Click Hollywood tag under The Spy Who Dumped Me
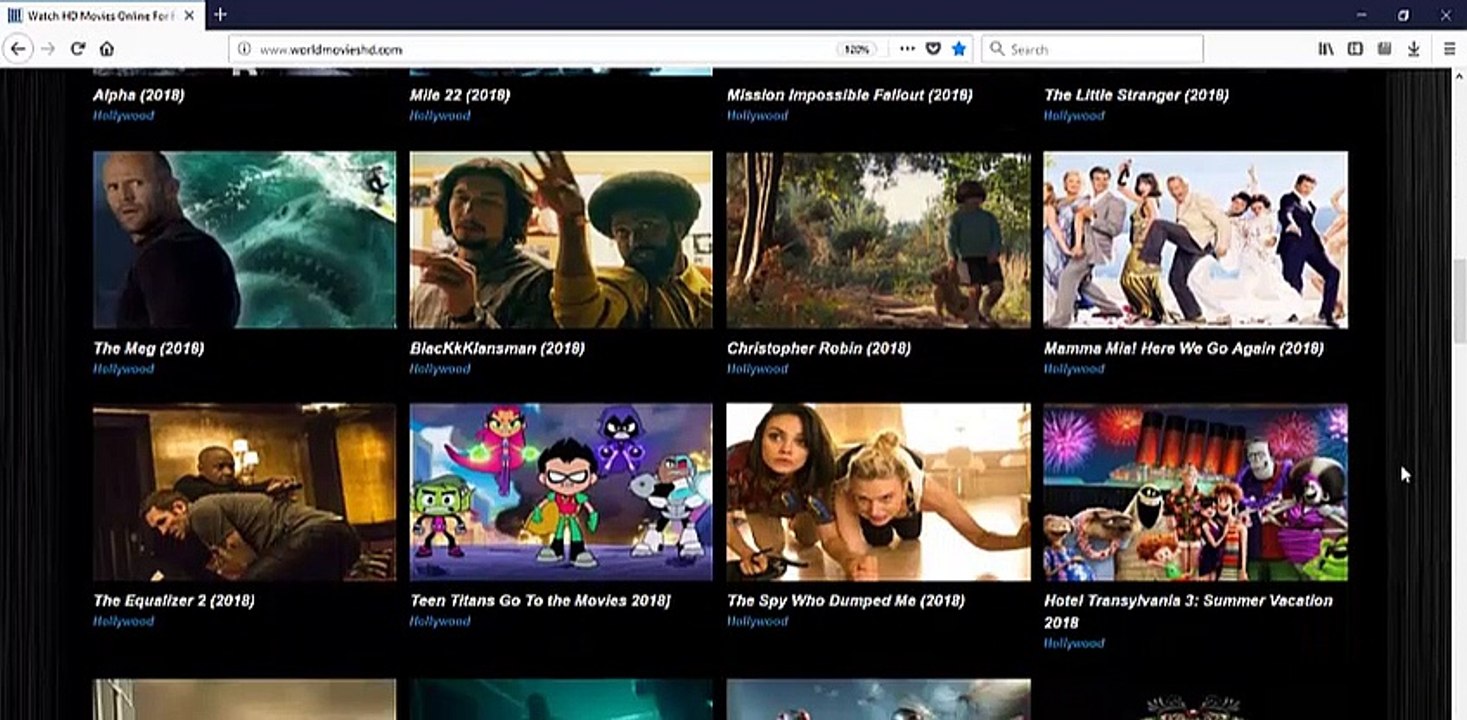The width and height of the screenshot is (1467, 720). pos(757,621)
